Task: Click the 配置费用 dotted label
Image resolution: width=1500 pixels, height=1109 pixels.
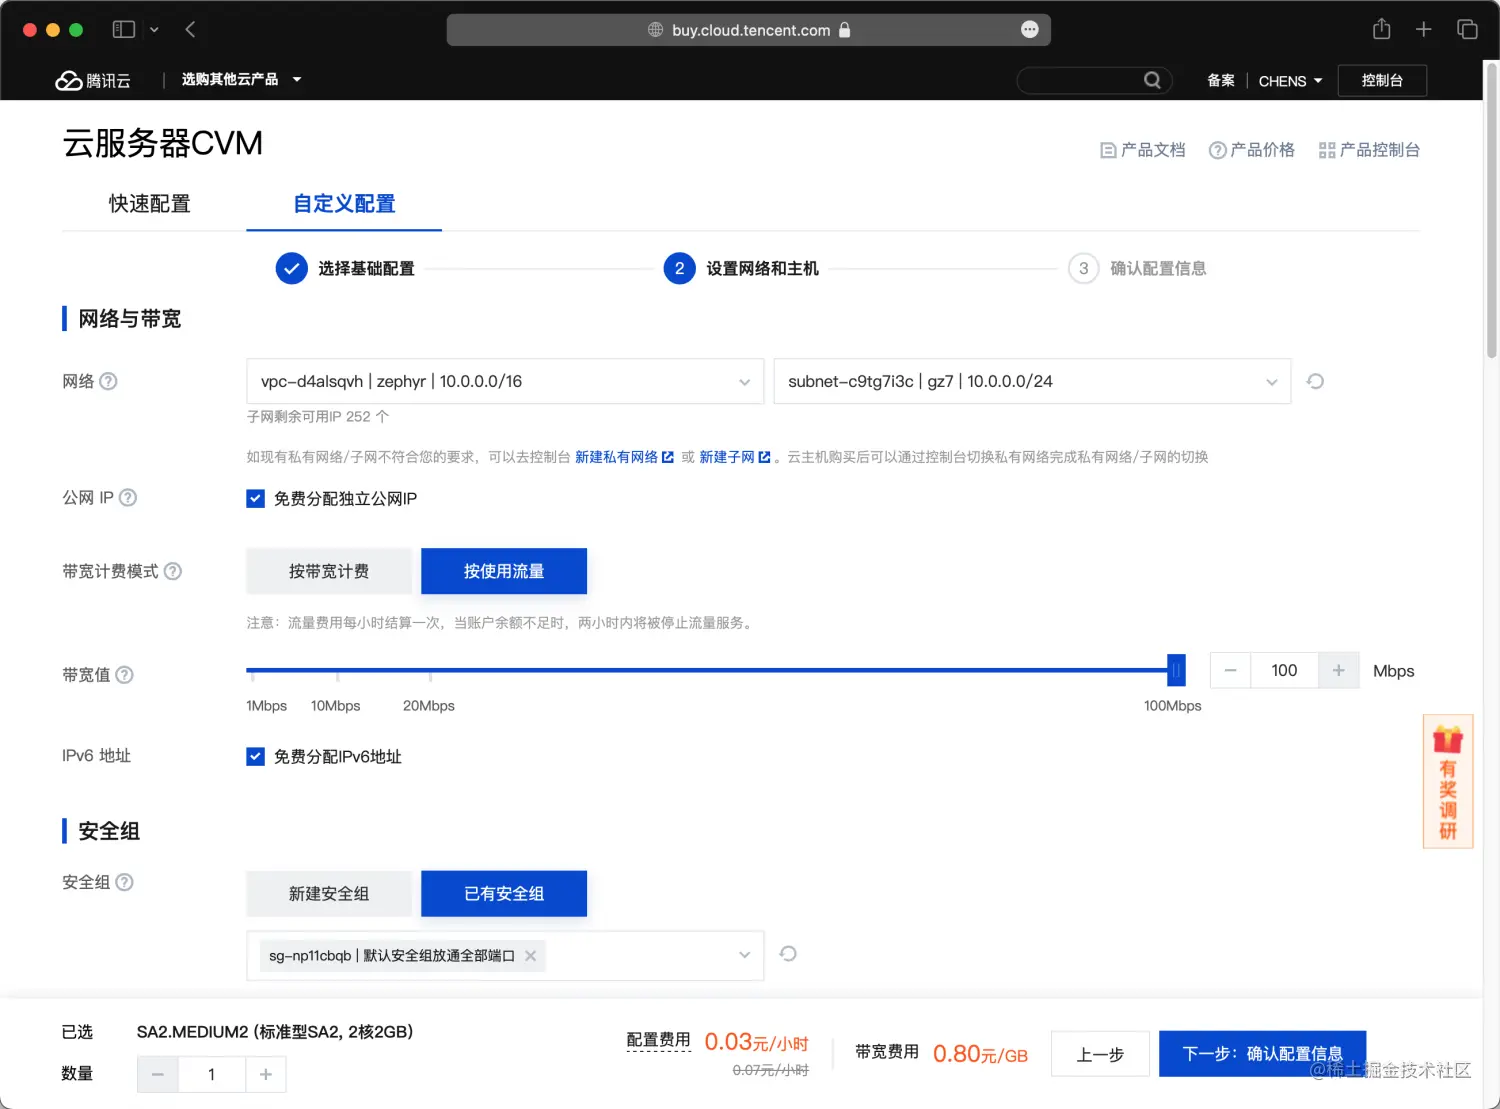Action: coord(659,1041)
